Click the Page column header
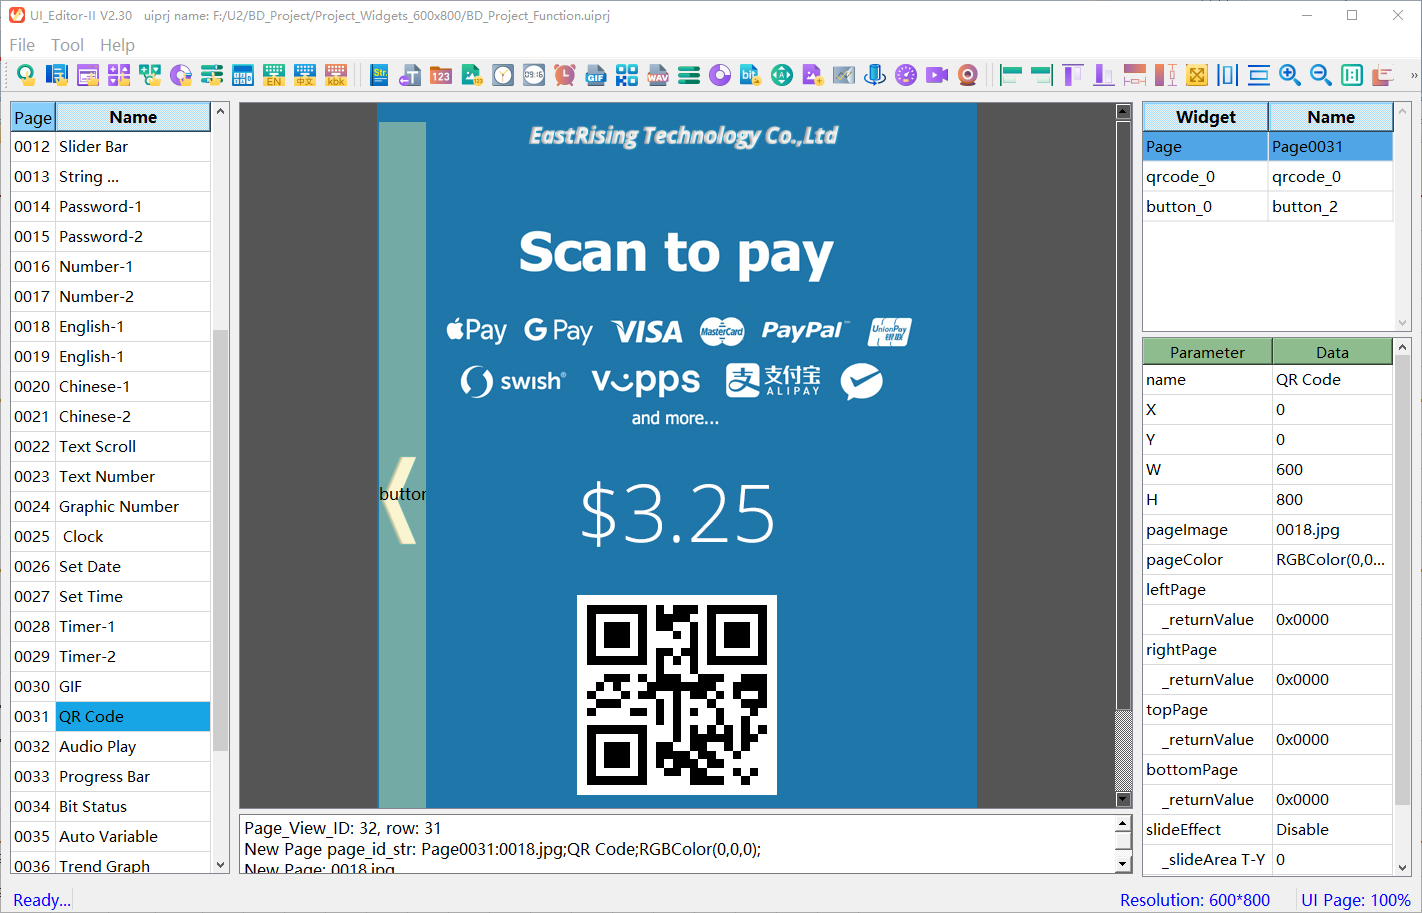The image size is (1422, 913). (x=33, y=117)
